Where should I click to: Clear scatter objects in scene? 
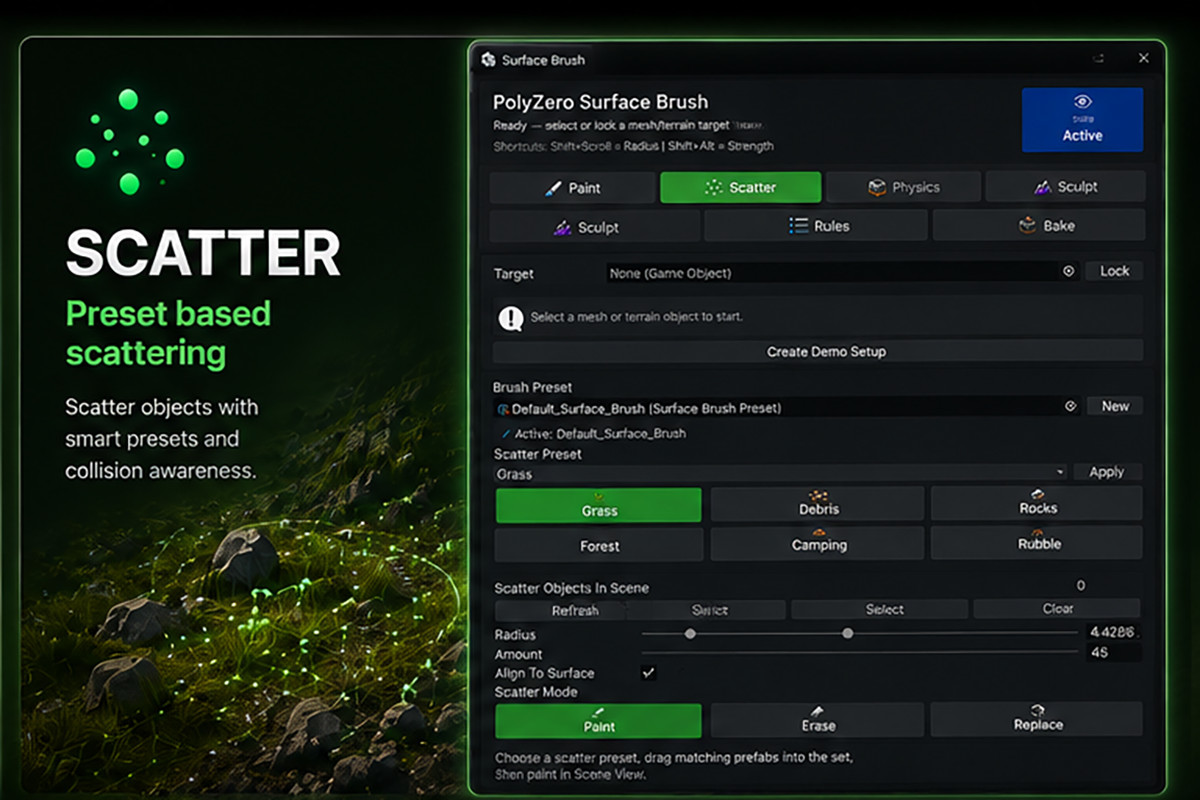tap(1057, 609)
